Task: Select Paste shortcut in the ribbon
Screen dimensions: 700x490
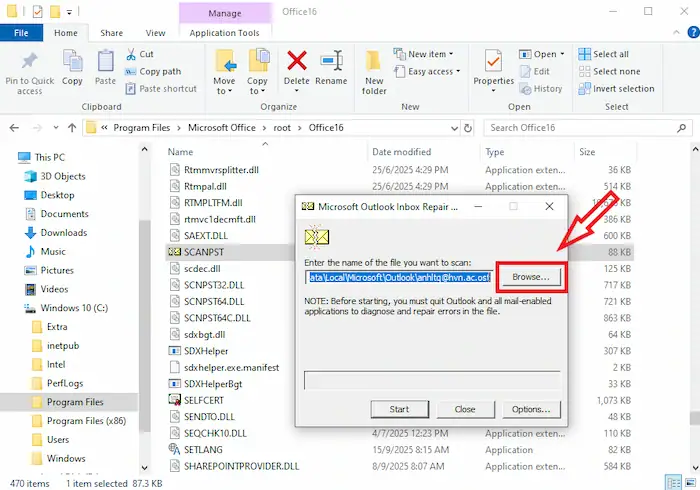Action: coord(161,89)
